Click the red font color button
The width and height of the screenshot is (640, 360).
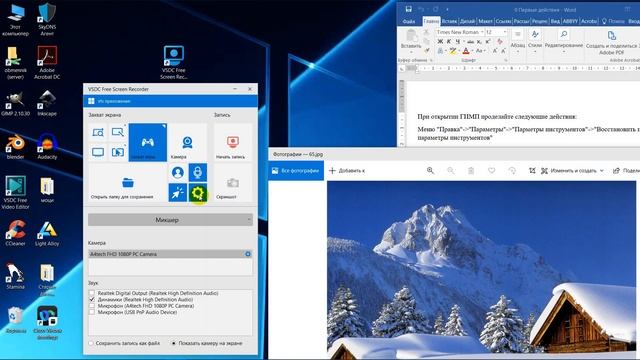point(466,51)
